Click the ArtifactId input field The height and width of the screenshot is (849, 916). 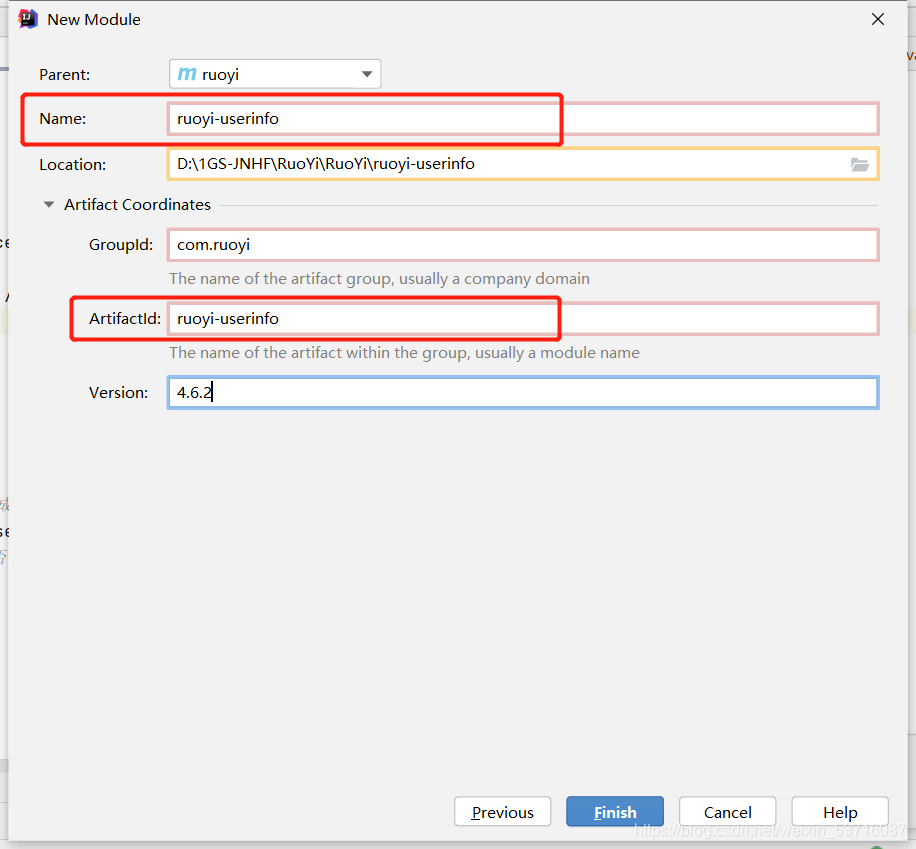[523, 318]
